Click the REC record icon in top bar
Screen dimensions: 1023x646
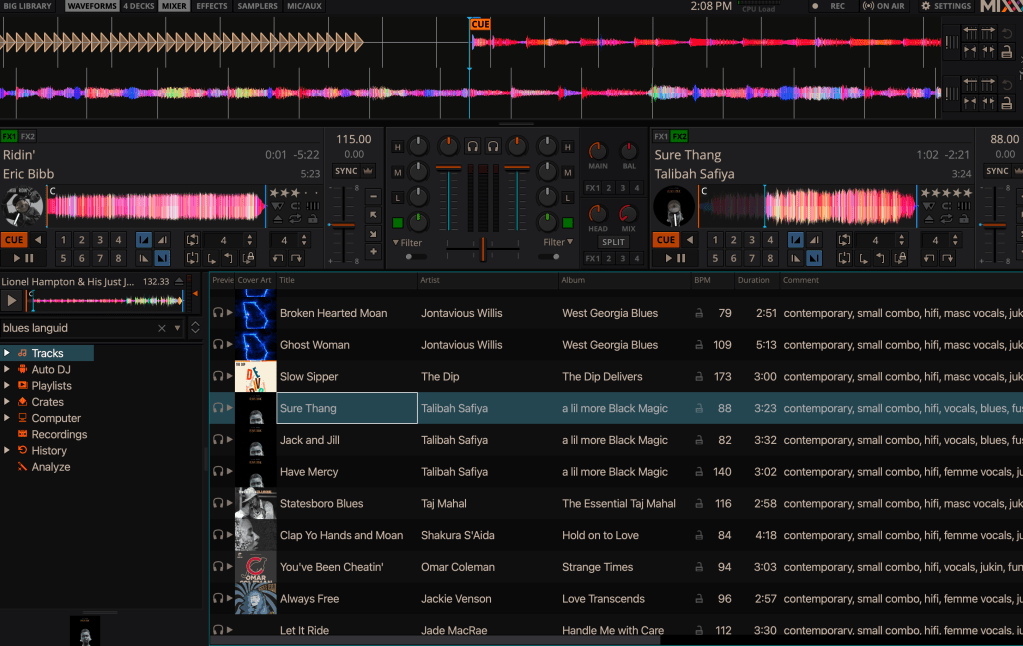coord(815,6)
